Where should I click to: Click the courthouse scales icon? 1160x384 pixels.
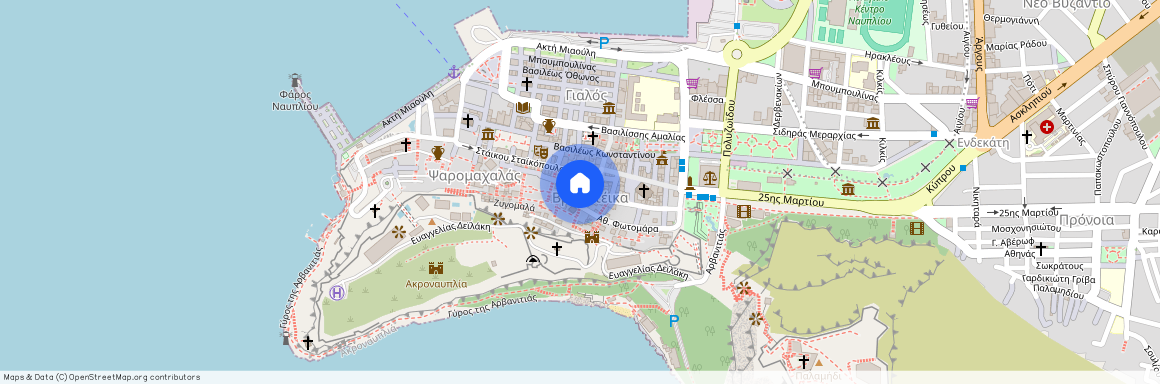709,178
